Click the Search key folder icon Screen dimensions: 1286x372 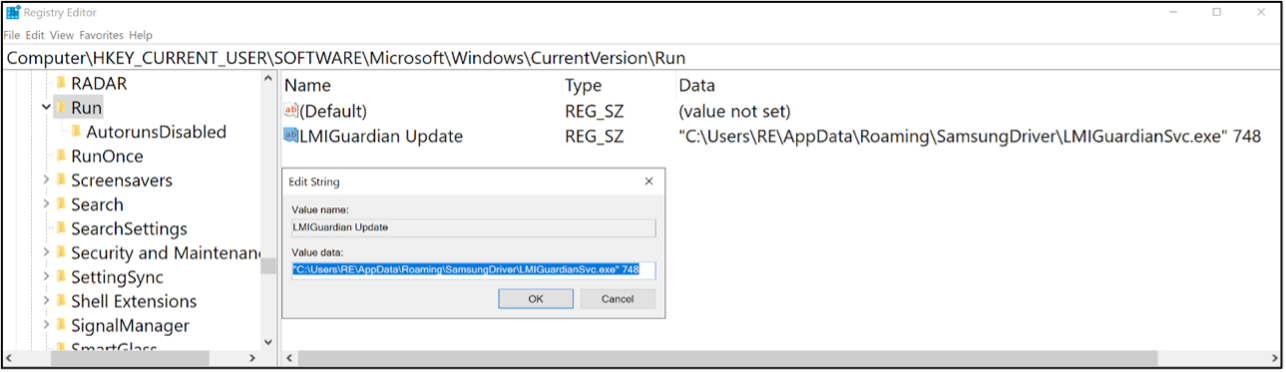click(60, 204)
